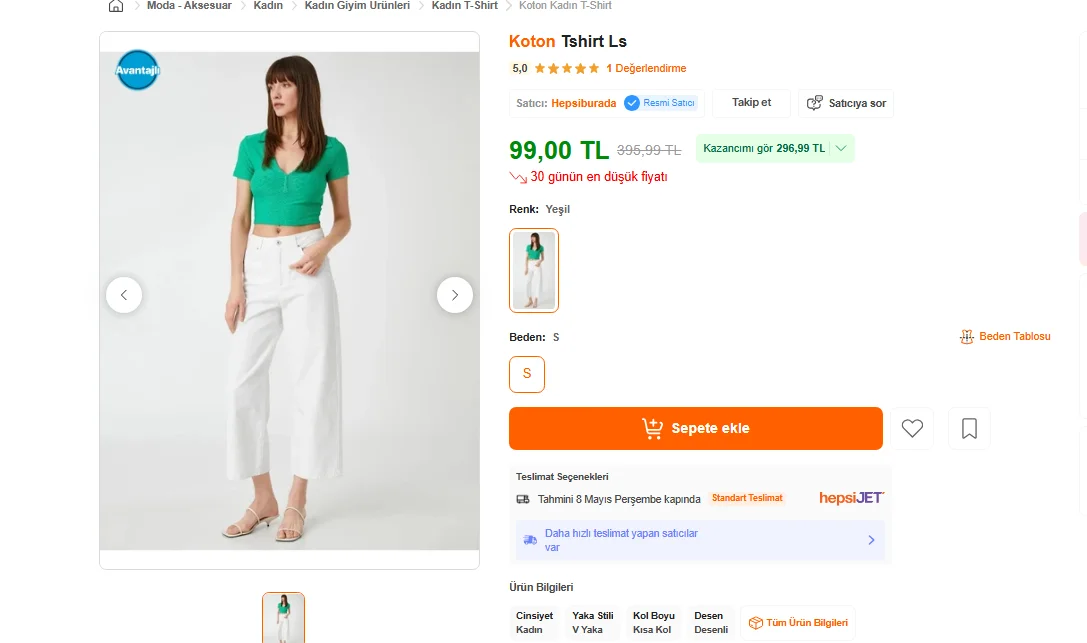Click product thumbnail below main image
Screen dimensions: 1087x643
click(x=284, y=618)
